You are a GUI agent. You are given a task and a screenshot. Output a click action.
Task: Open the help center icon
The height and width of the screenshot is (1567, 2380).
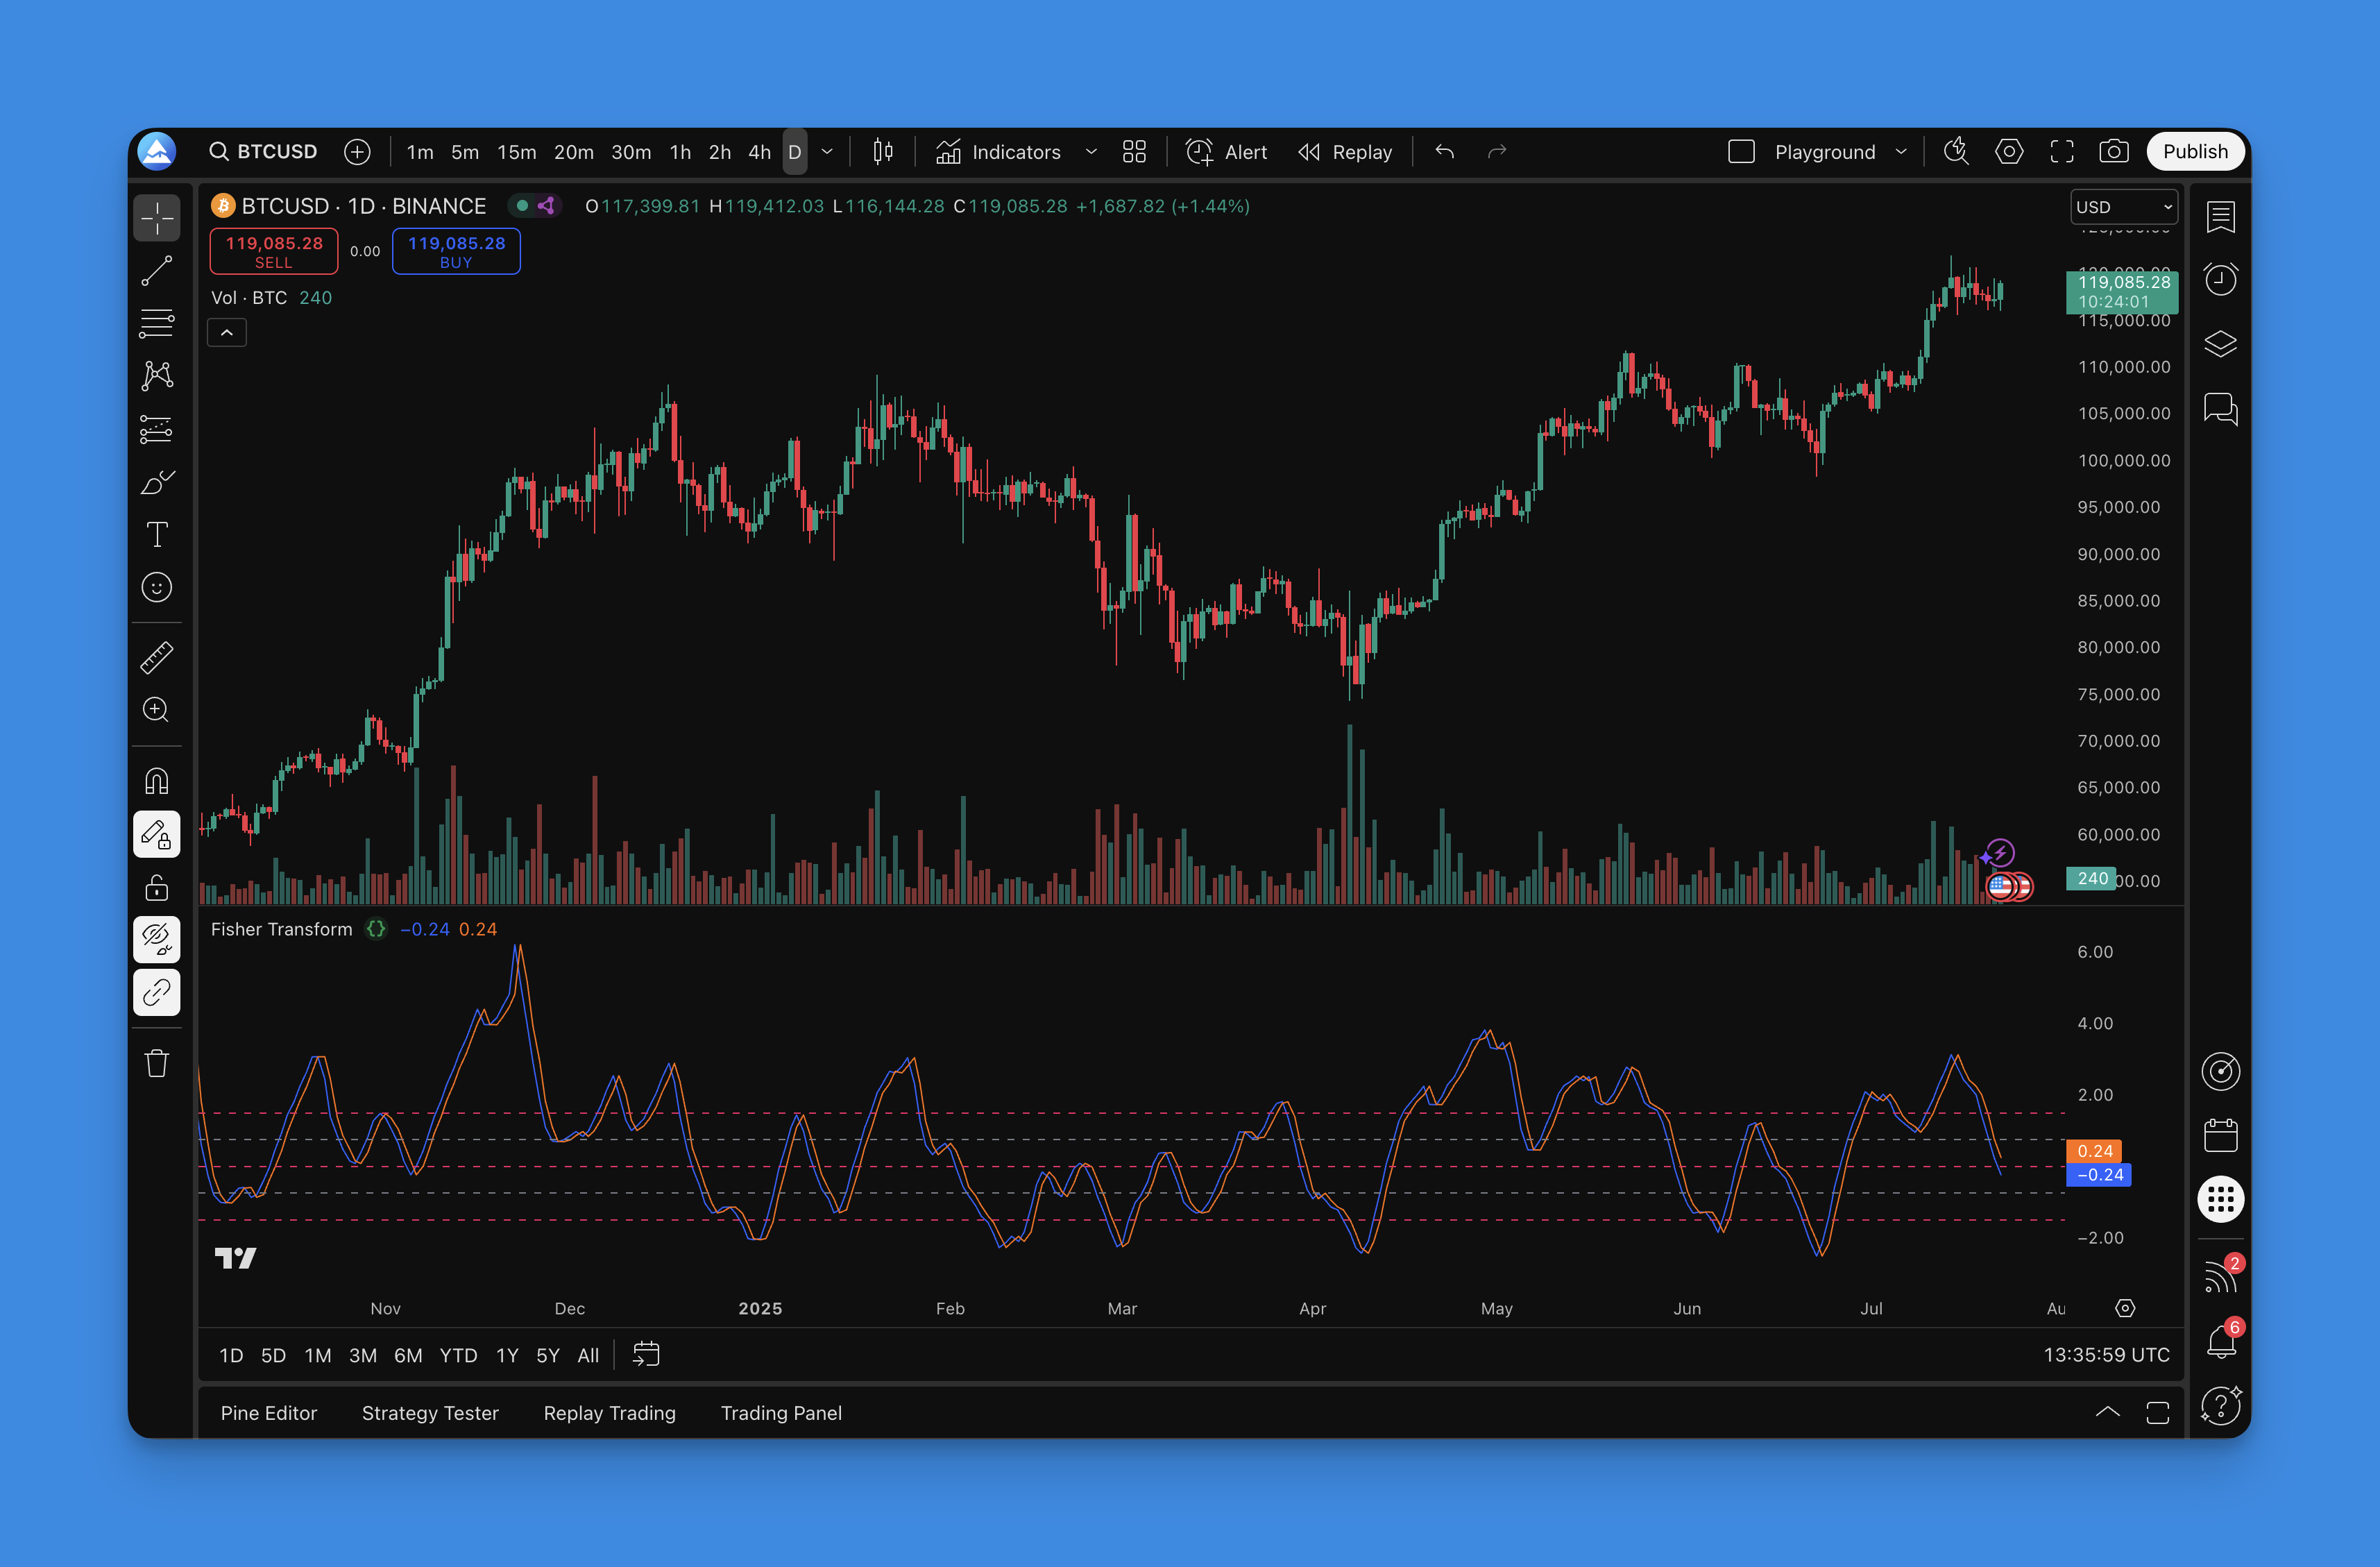(2221, 1405)
